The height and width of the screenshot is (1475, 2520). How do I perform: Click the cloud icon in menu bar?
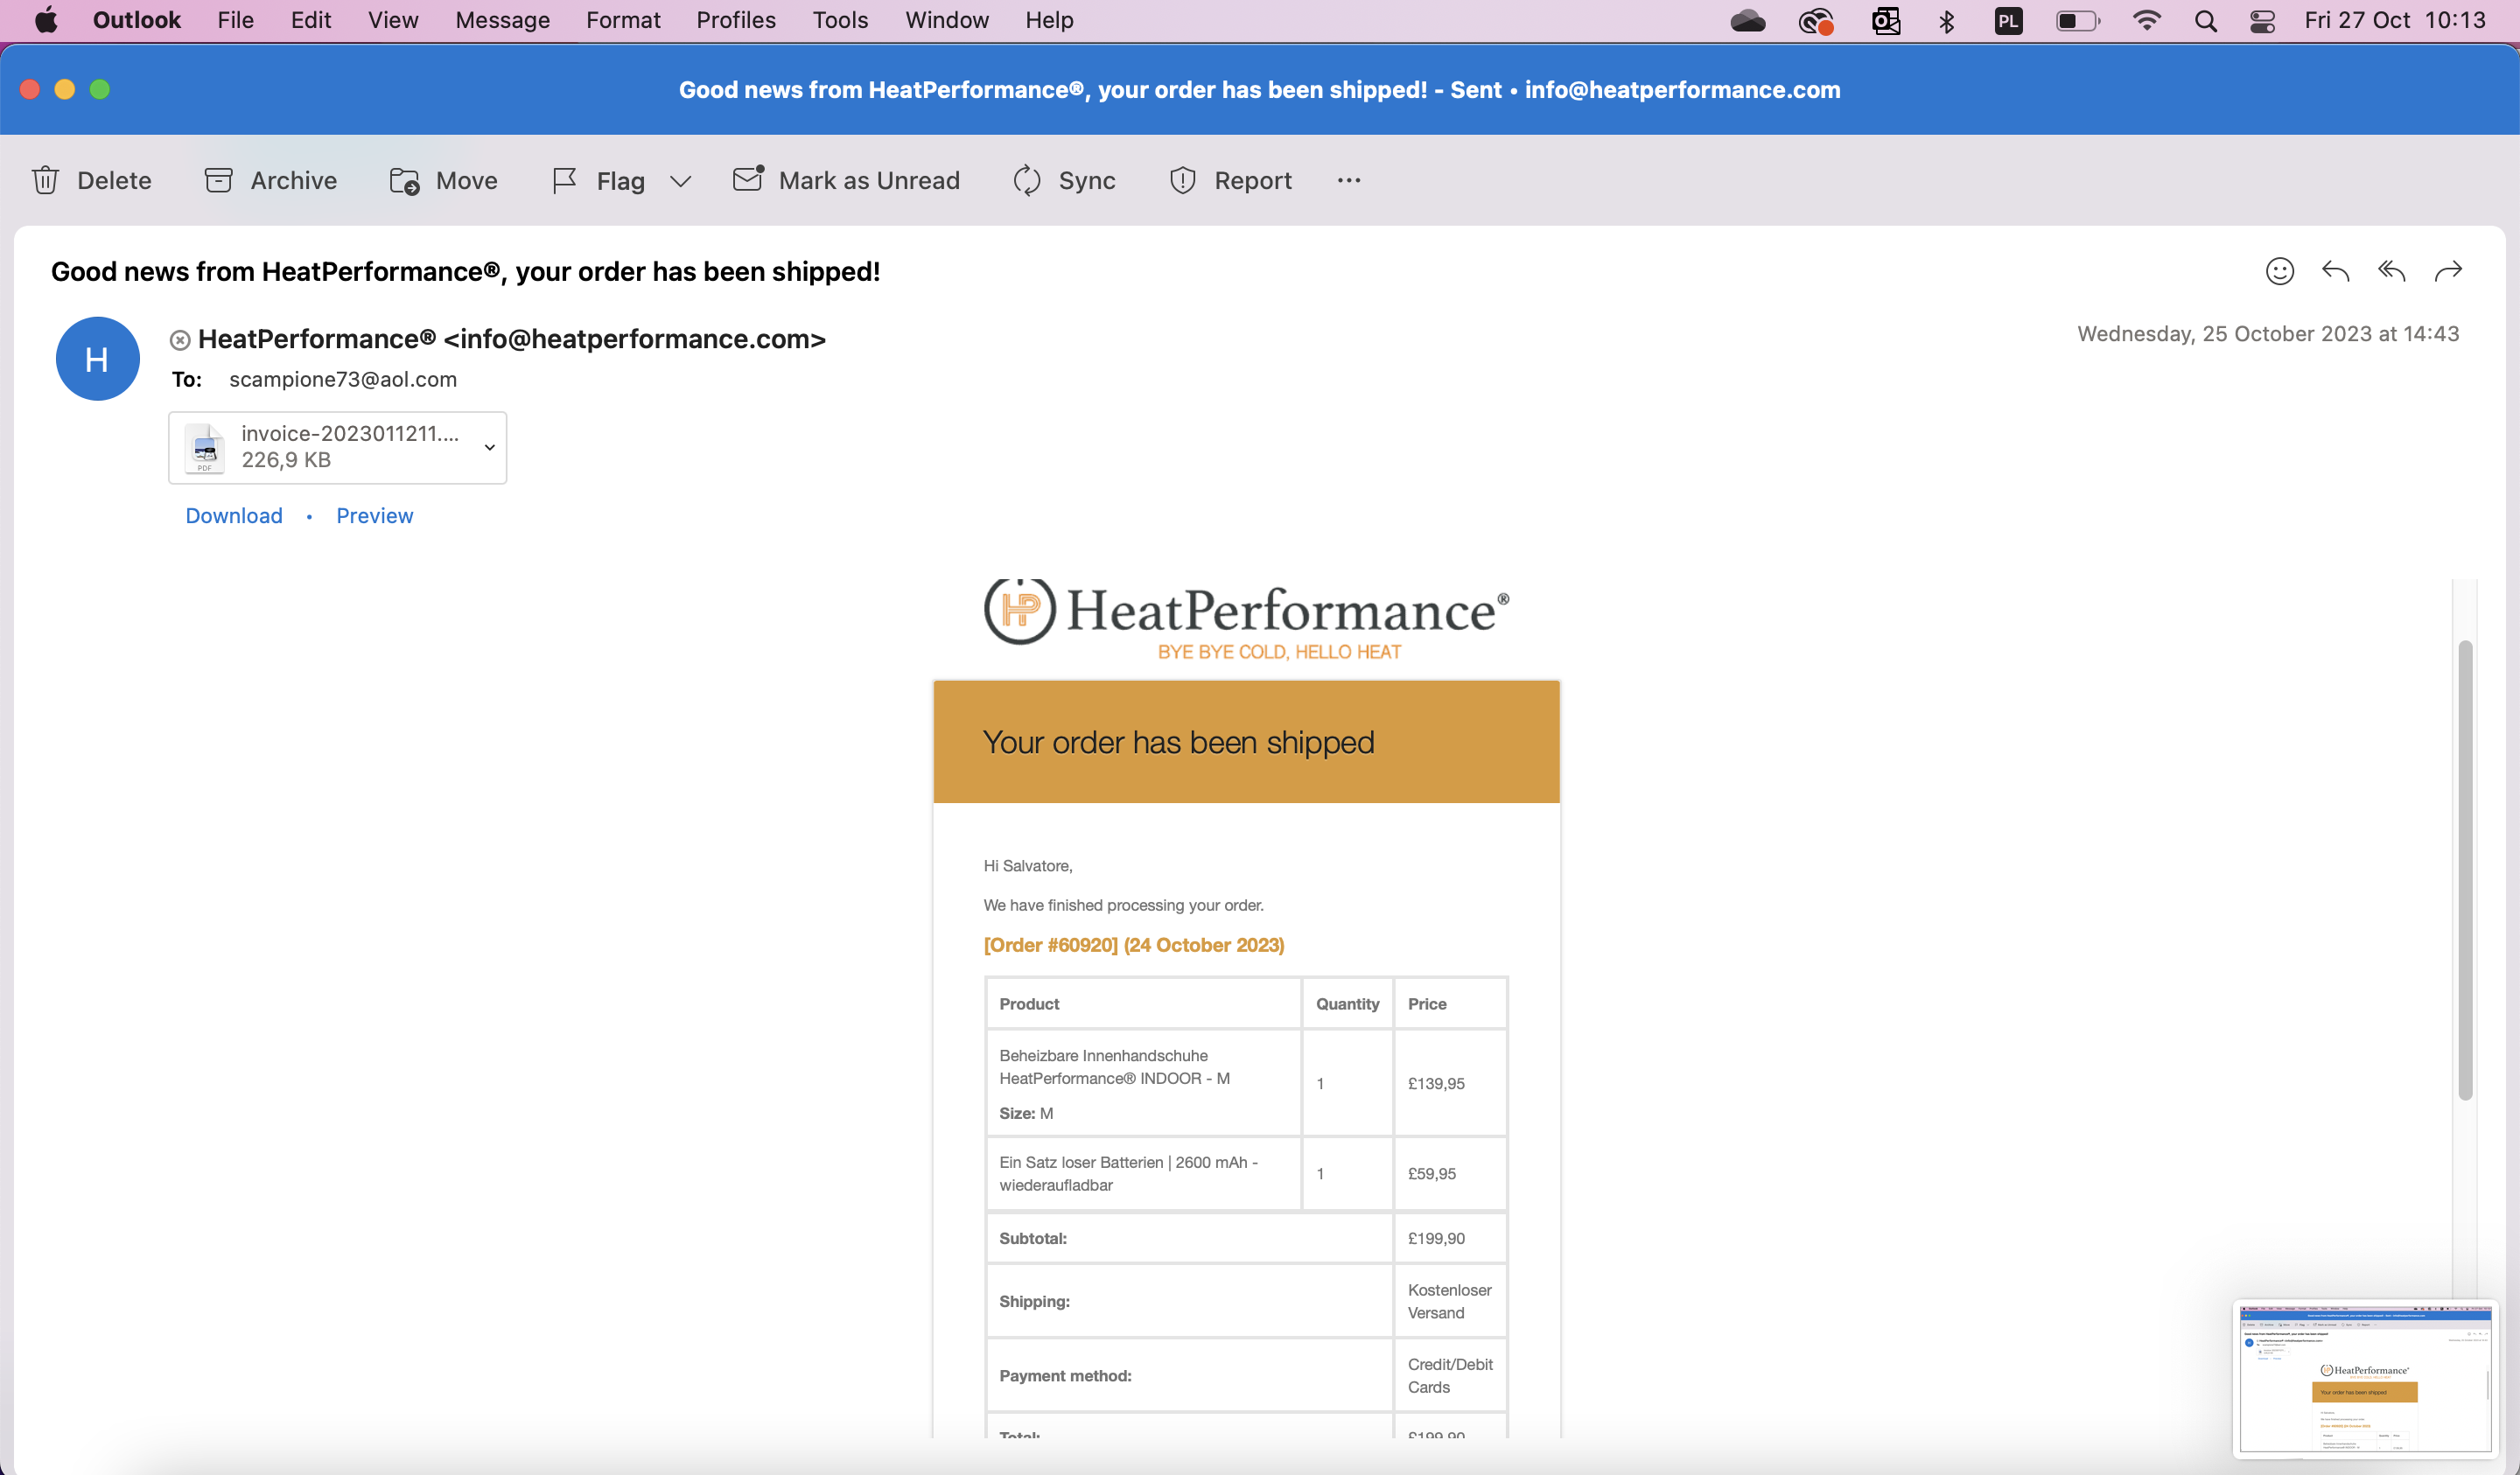[x=1747, y=21]
